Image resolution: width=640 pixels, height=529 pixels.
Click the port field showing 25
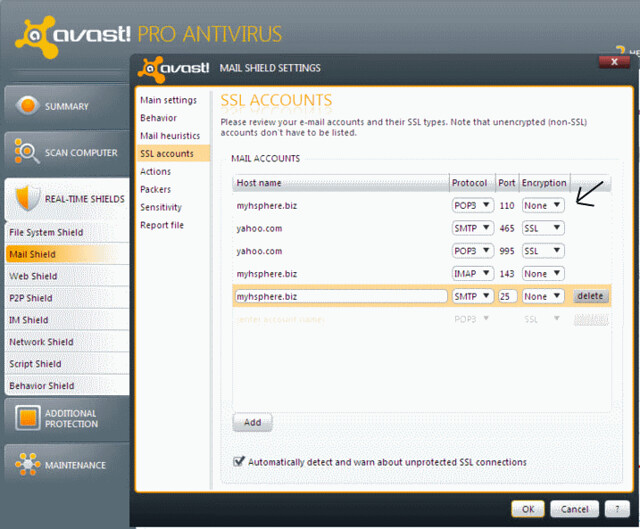(x=507, y=296)
